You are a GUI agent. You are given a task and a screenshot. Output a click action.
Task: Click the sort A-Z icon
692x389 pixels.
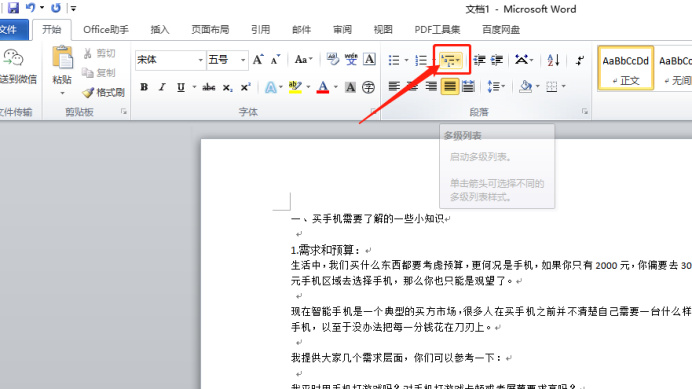[553, 60]
